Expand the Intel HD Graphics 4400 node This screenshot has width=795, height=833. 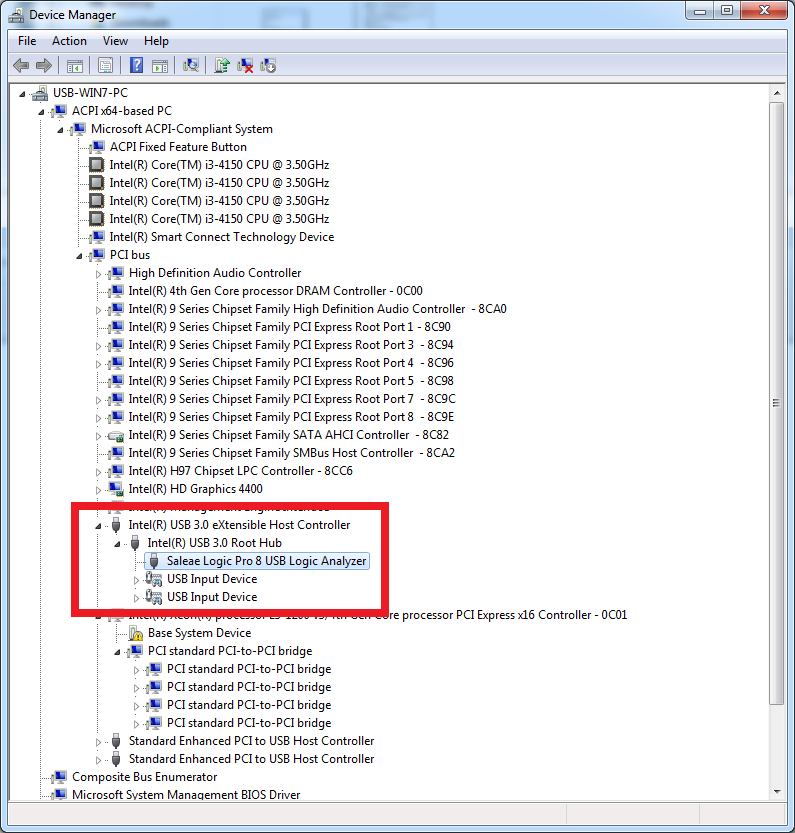99,489
